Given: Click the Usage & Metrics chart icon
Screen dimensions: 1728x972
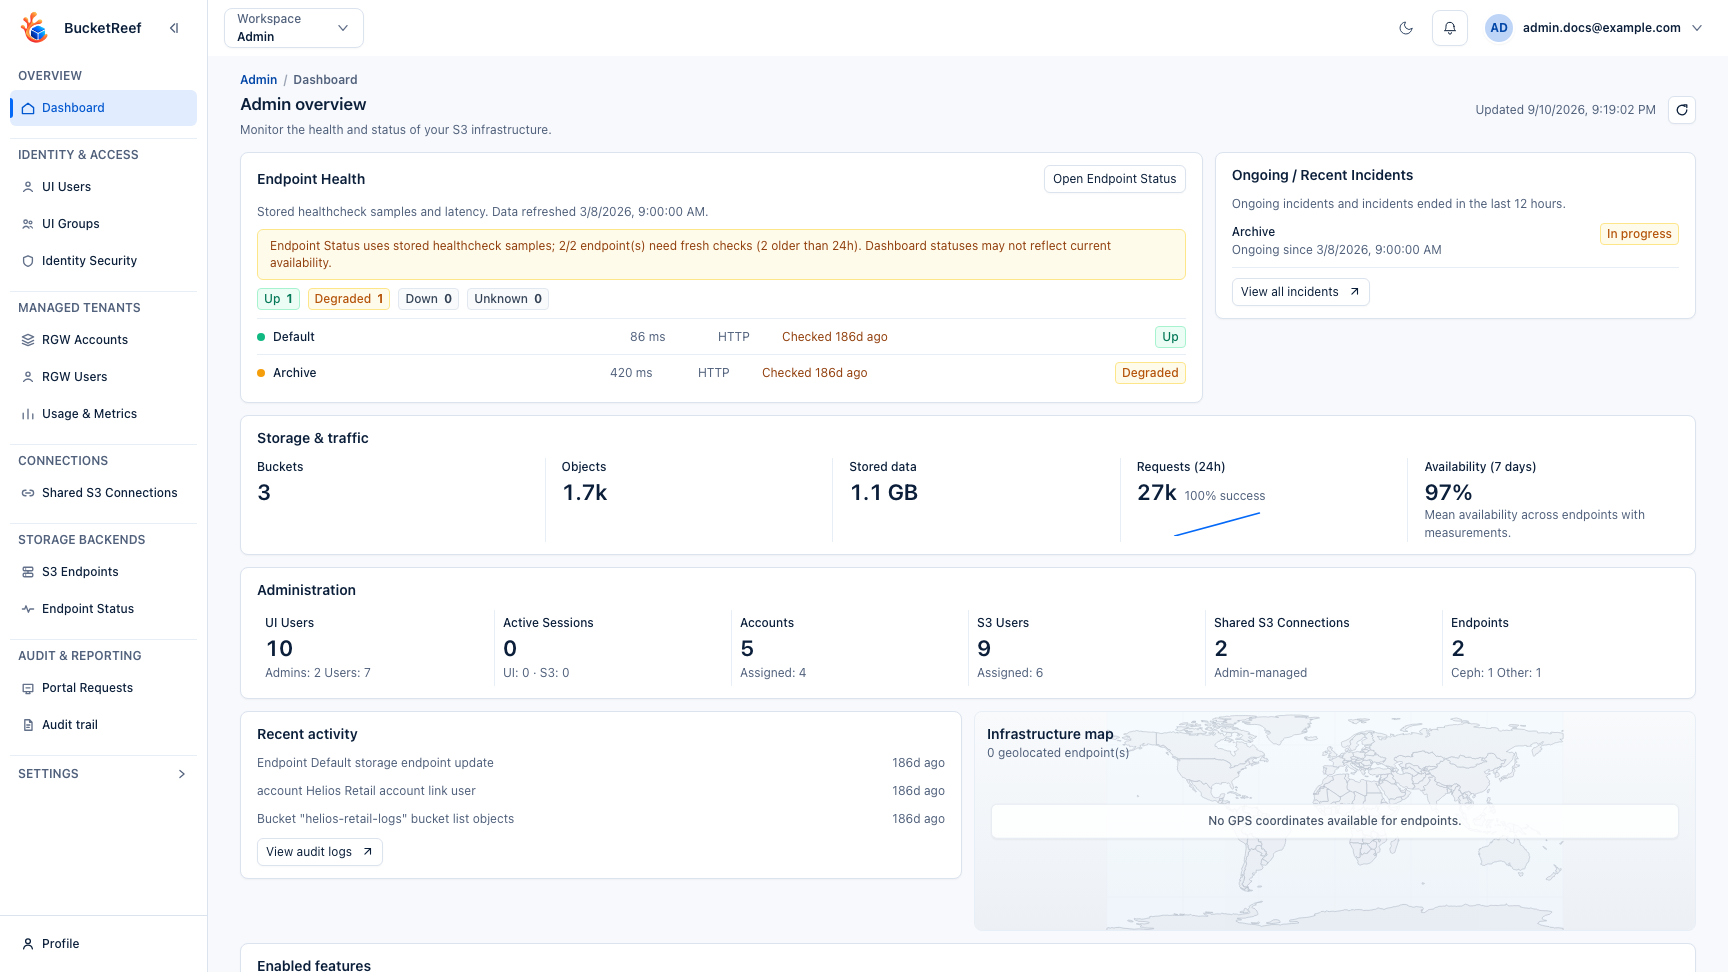Looking at the screenshot, I should [x=28, y=414].
